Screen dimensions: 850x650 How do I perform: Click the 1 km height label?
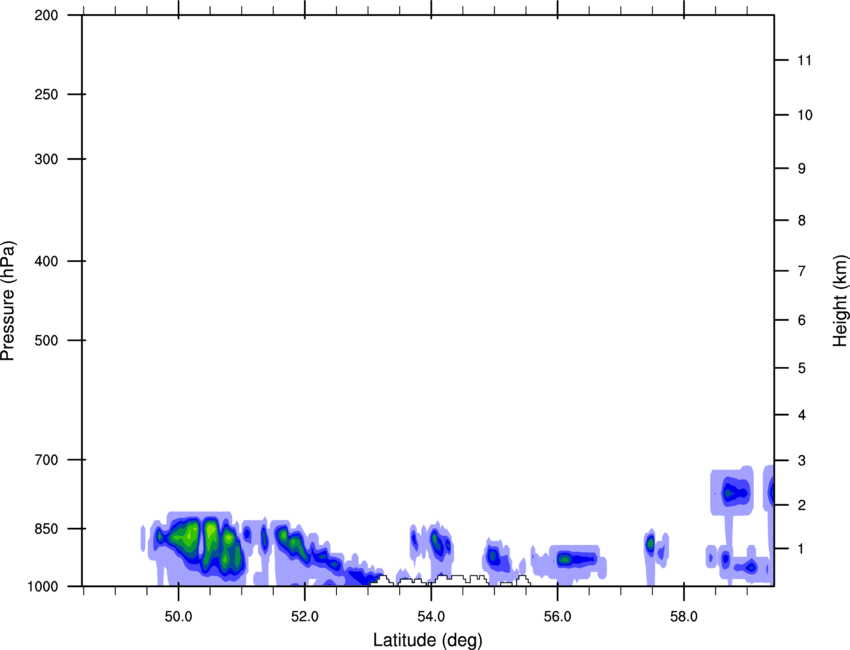(x=802, y=549)
